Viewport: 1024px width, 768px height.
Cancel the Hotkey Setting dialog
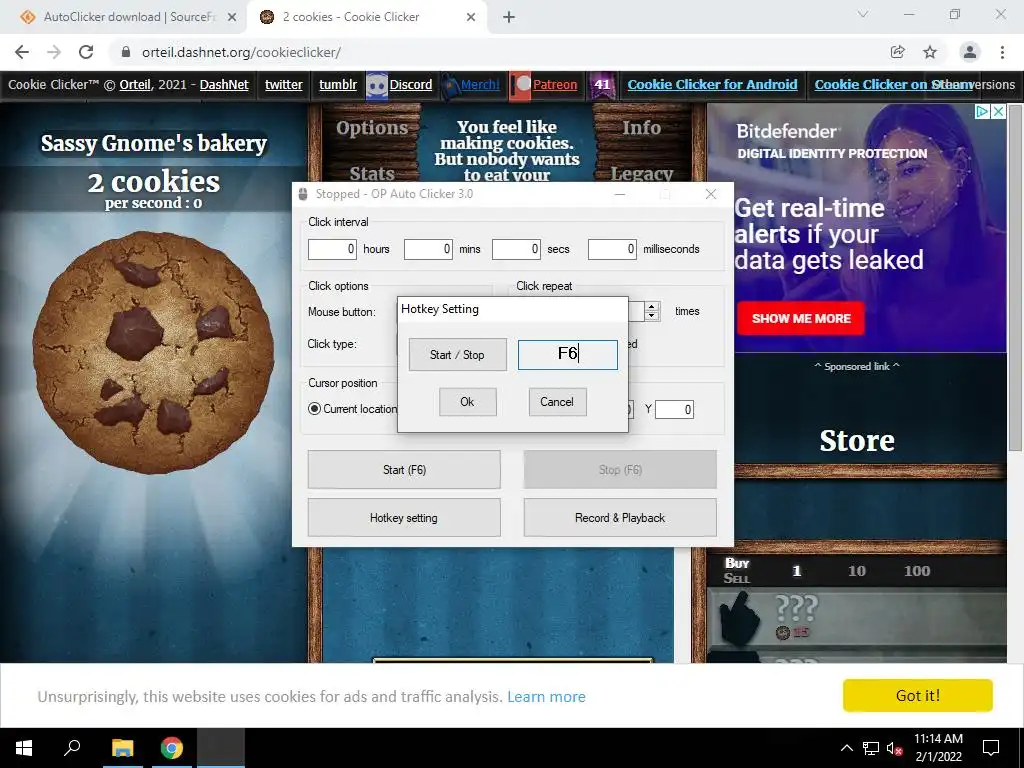(557, 402)
